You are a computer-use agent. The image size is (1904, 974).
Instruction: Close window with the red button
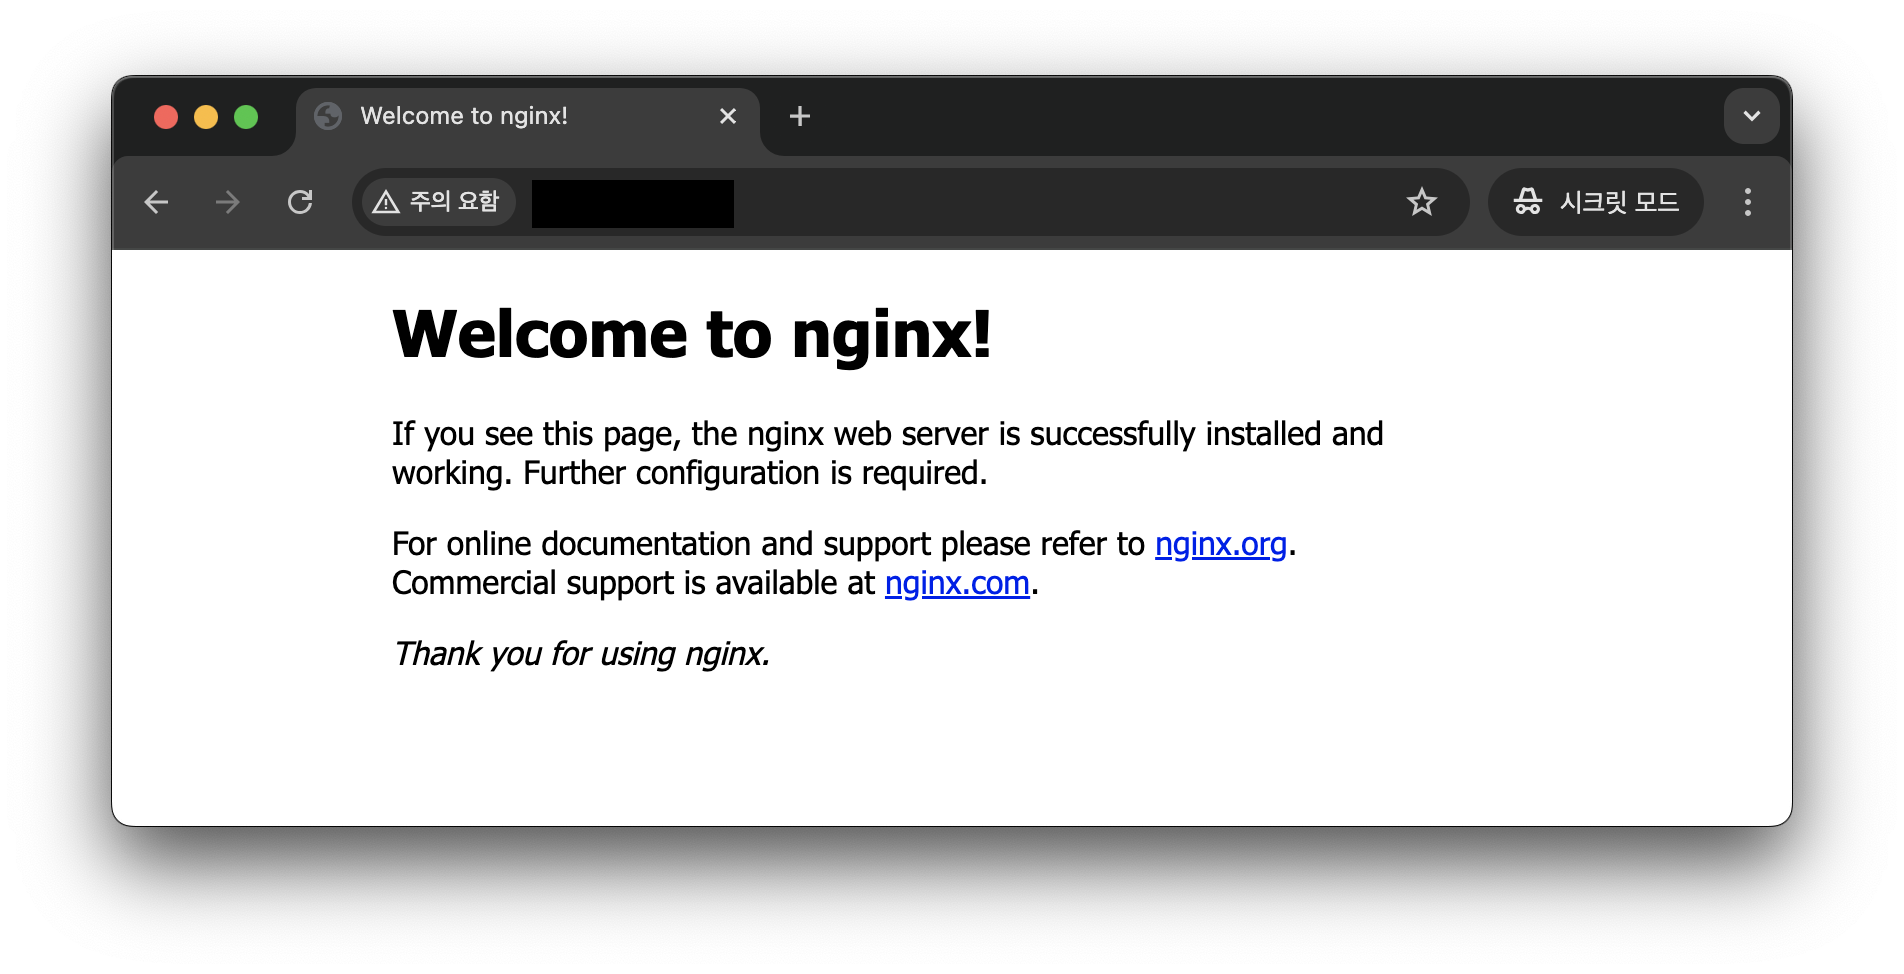click(x=166, y=117)
